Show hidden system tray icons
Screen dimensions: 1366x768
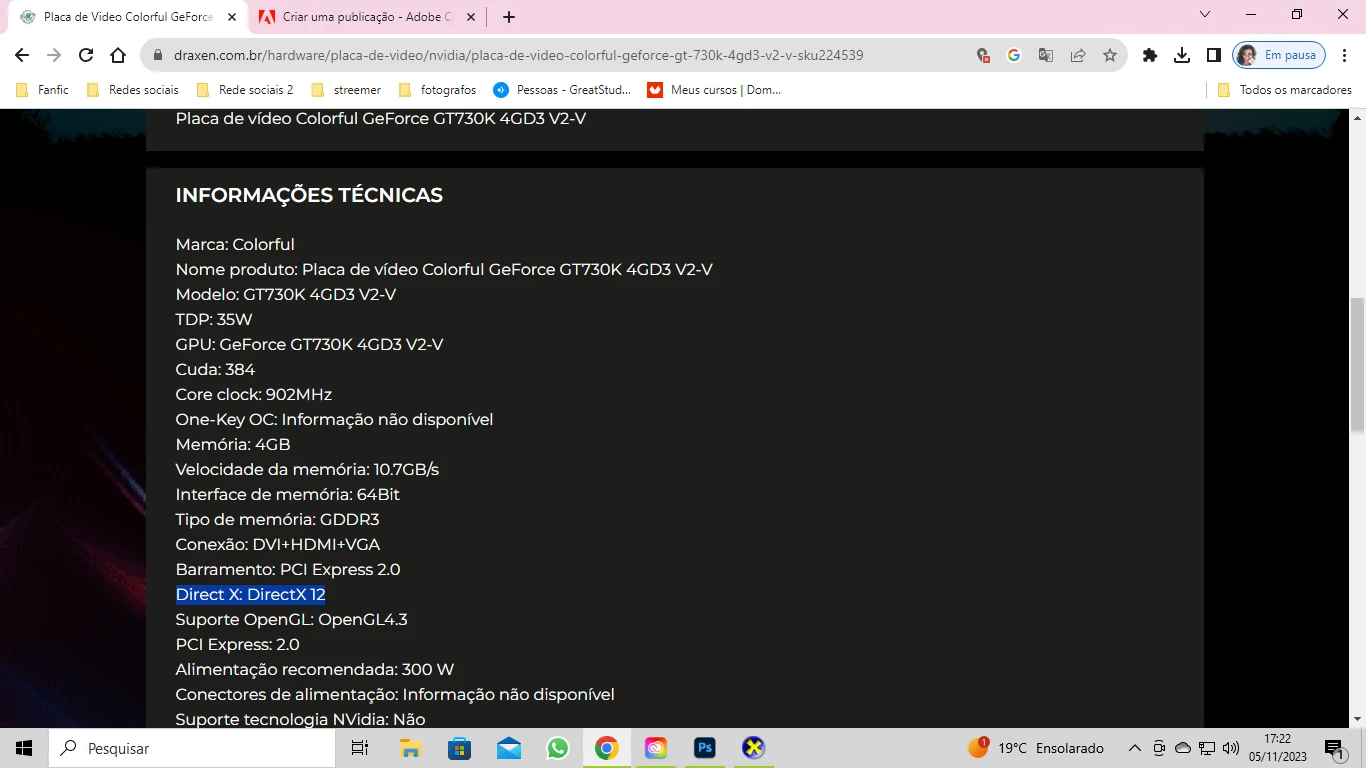tap(1134, 748)
